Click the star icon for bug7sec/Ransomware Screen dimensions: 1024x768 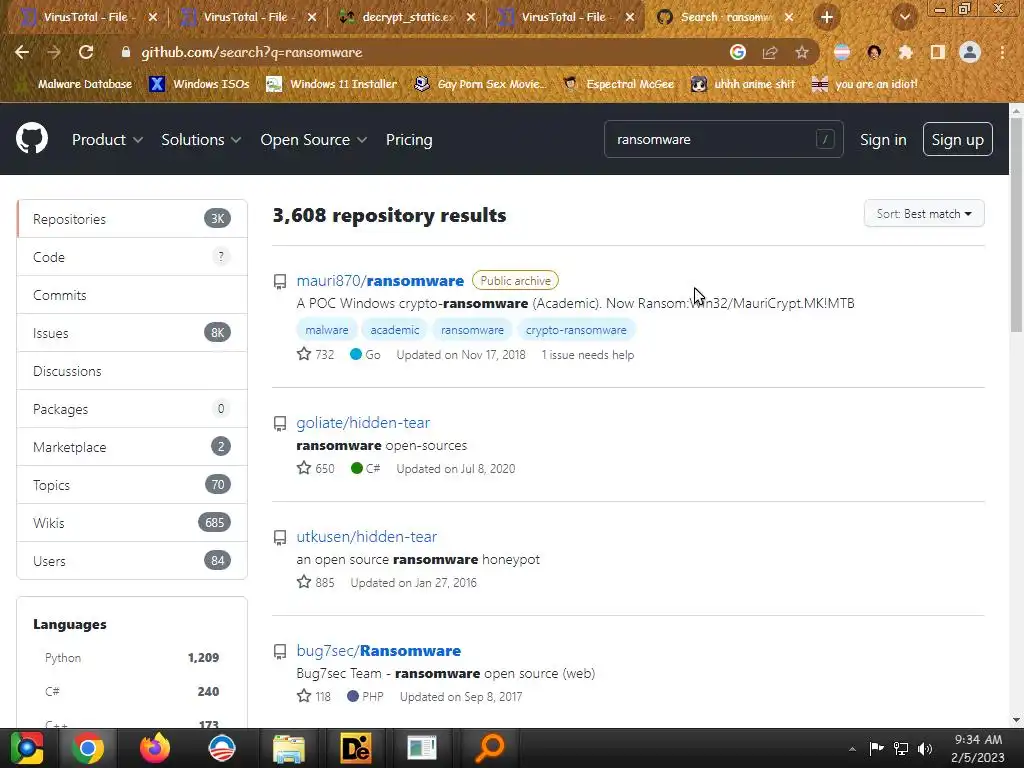pyautogui.click(x=304, y=696)
